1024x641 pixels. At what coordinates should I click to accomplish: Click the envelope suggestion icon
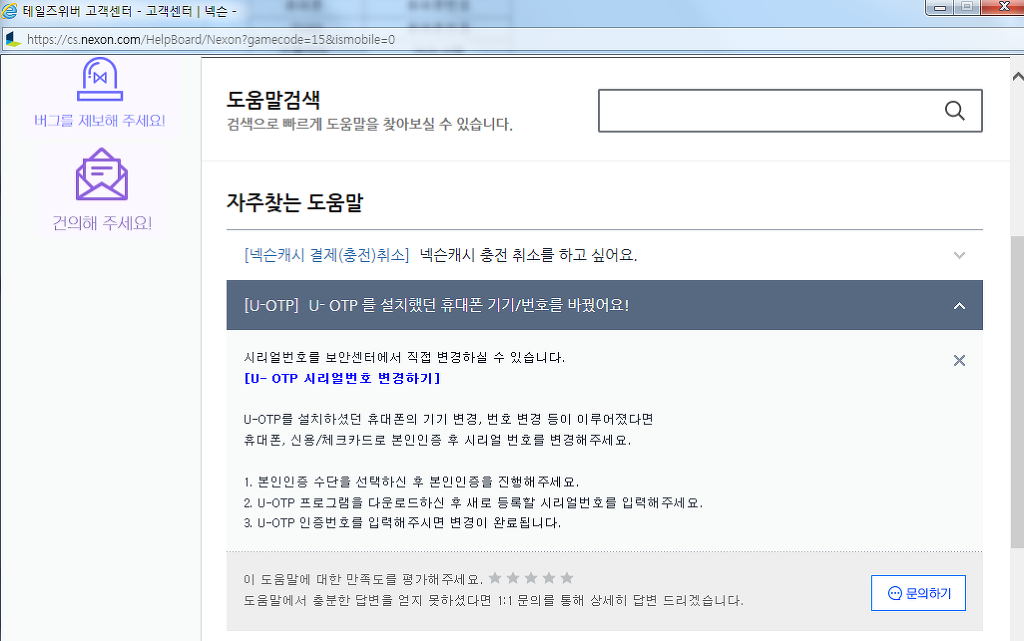pyautogui.click(x=102, y=174)
